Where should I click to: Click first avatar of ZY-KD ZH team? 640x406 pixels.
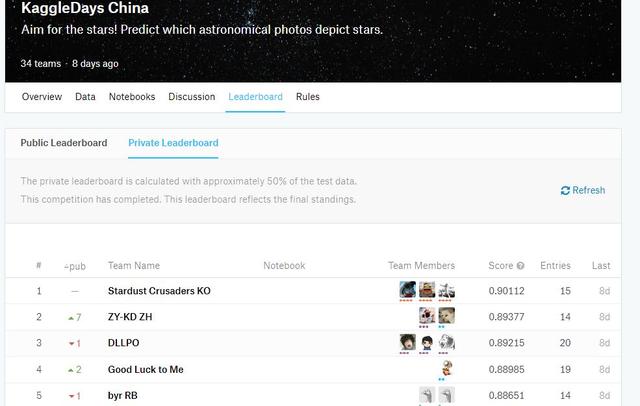click(427, 316)
